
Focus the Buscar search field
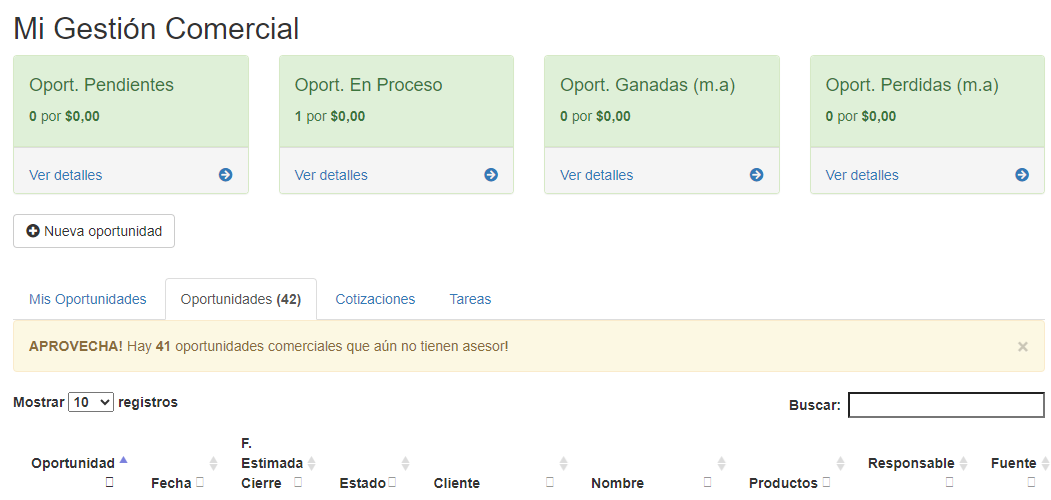coord(946,405)
